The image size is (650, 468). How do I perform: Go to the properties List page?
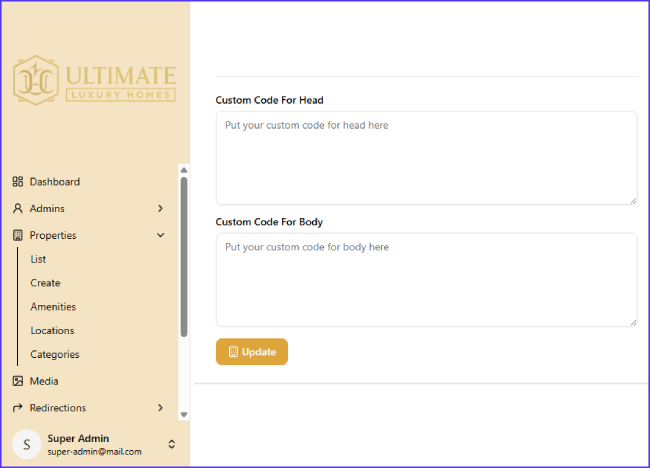coord(38,259)
